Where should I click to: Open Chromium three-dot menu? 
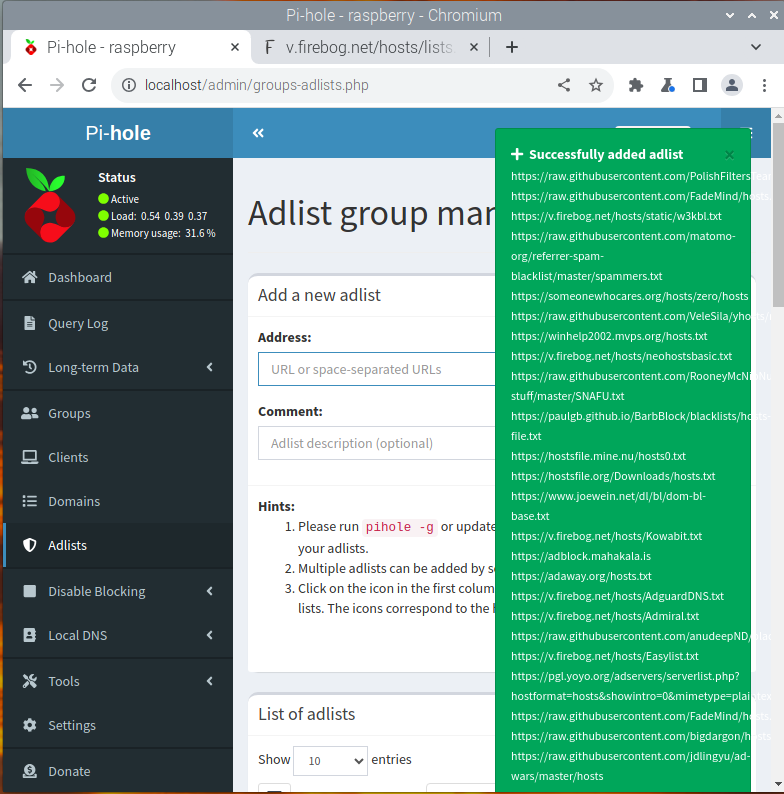(x=764, y=85)
